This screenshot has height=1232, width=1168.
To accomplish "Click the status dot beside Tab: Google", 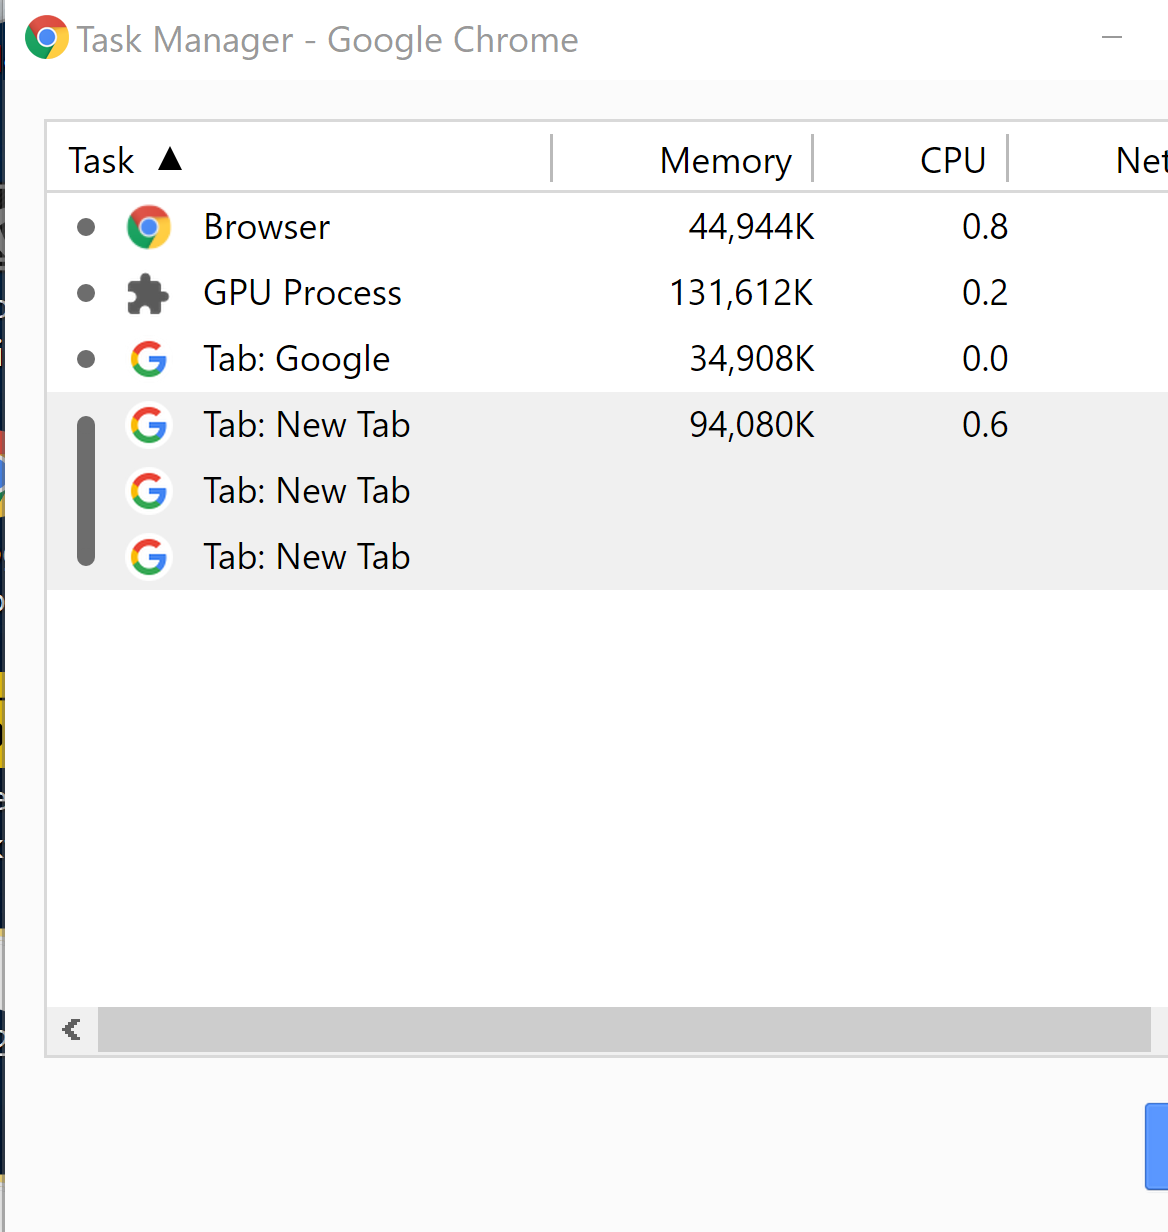I will click(x=85, y=359).
